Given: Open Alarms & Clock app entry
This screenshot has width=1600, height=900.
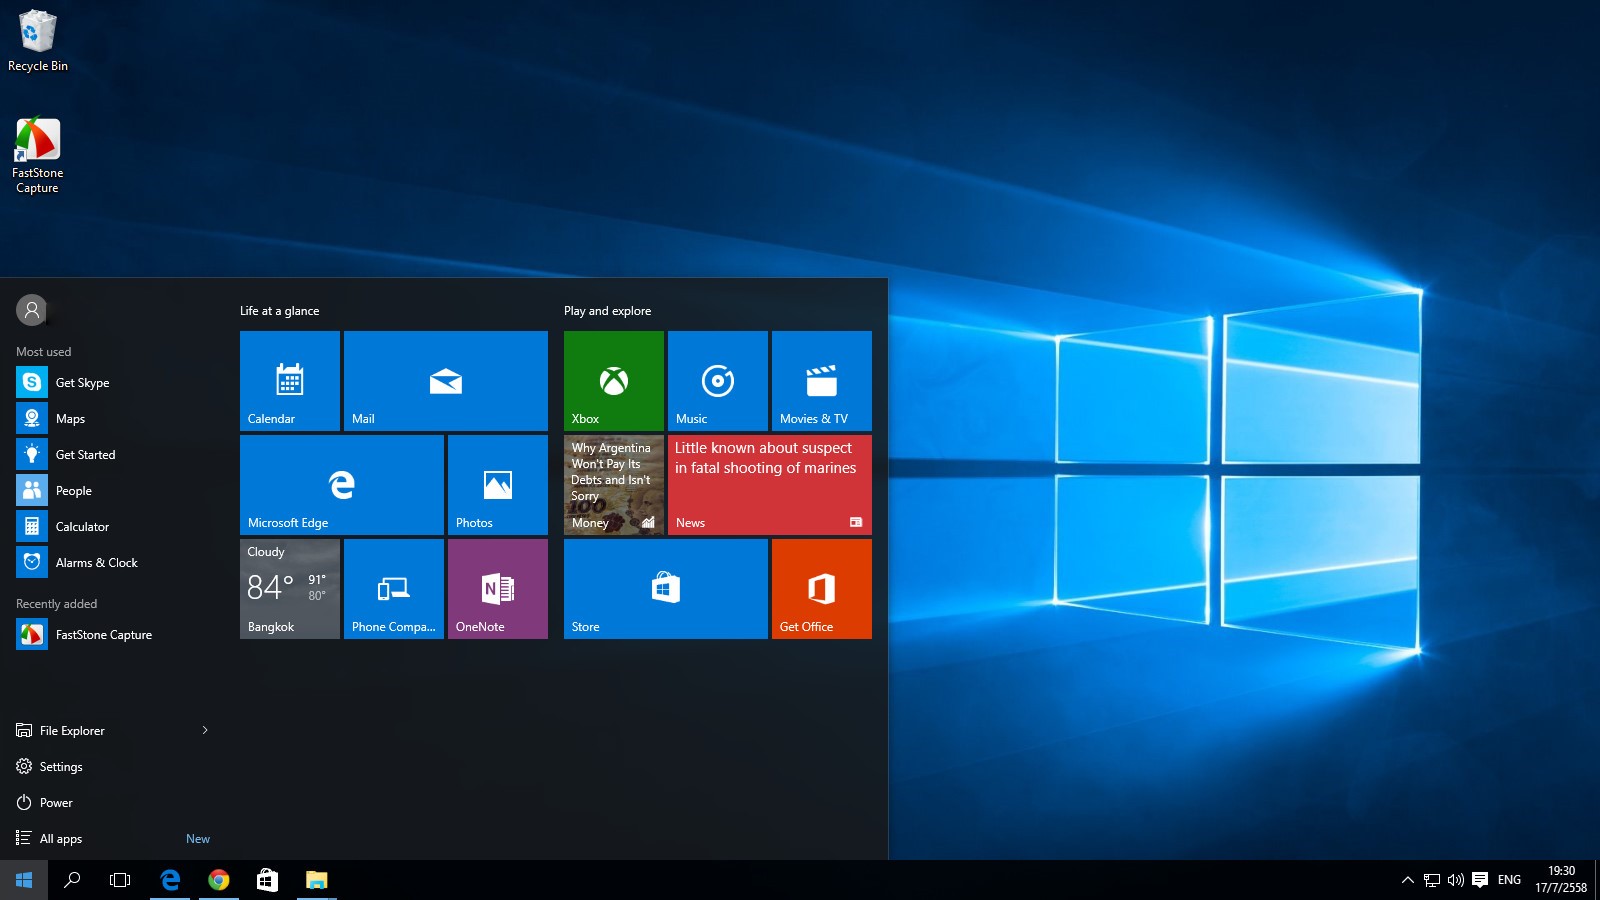Looking at the screenshot, I should 112,562.
